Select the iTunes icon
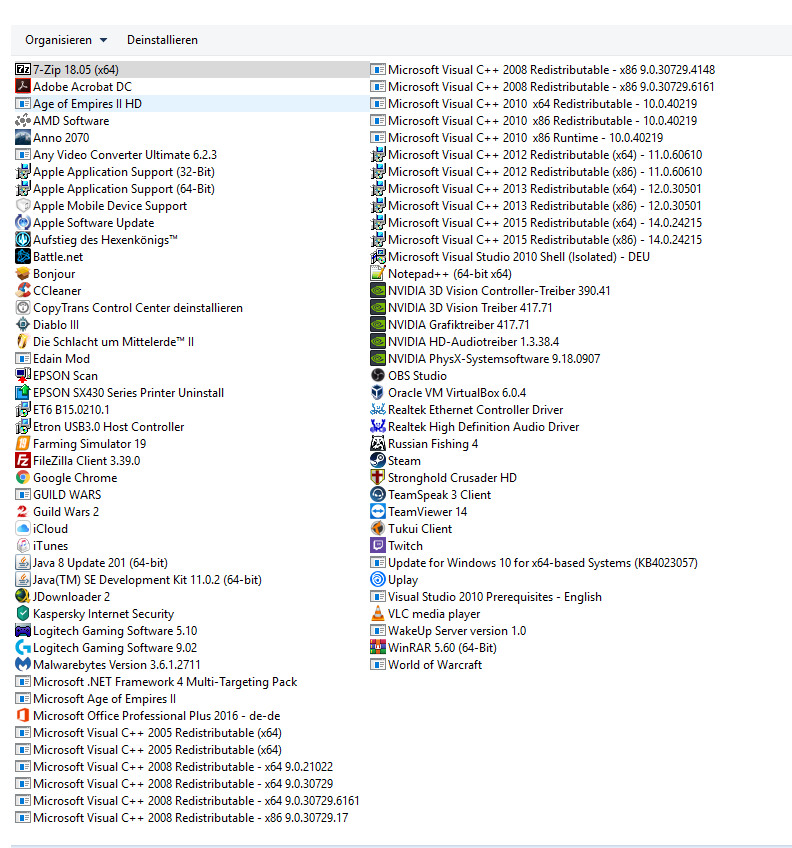 coord(23,546)
